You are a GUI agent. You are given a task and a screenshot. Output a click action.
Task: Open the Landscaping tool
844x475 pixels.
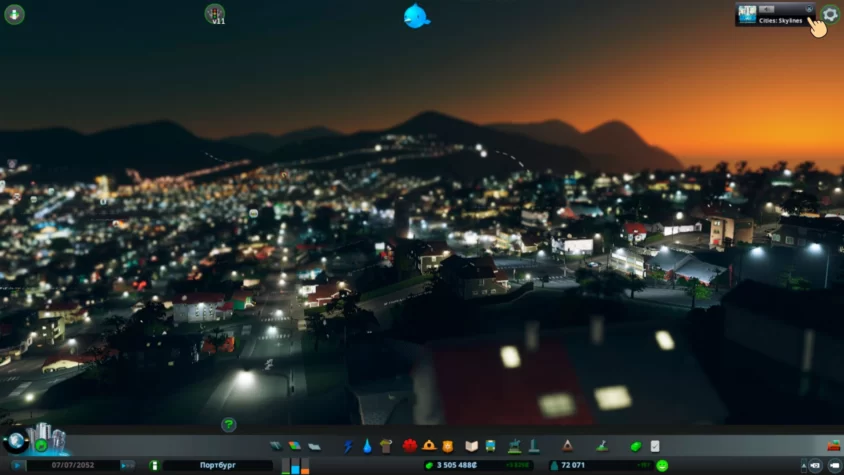tap(602, 446)
